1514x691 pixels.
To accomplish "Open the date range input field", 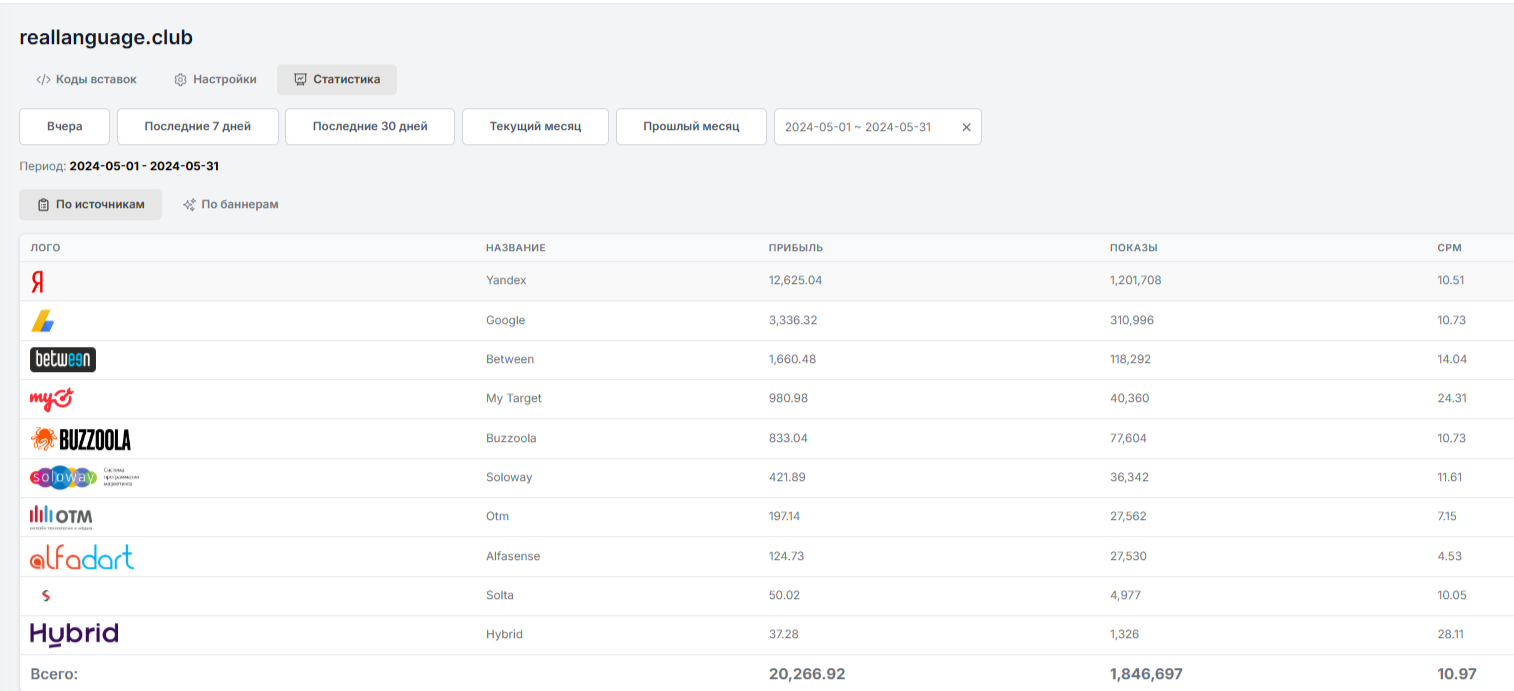I will pos(860,127).
